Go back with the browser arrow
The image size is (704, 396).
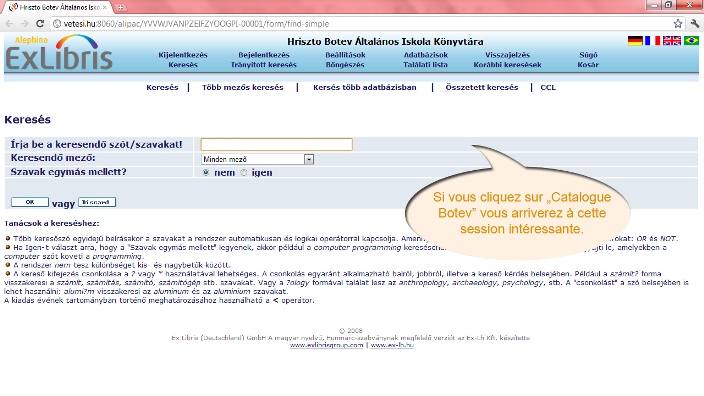pos(9,23)
